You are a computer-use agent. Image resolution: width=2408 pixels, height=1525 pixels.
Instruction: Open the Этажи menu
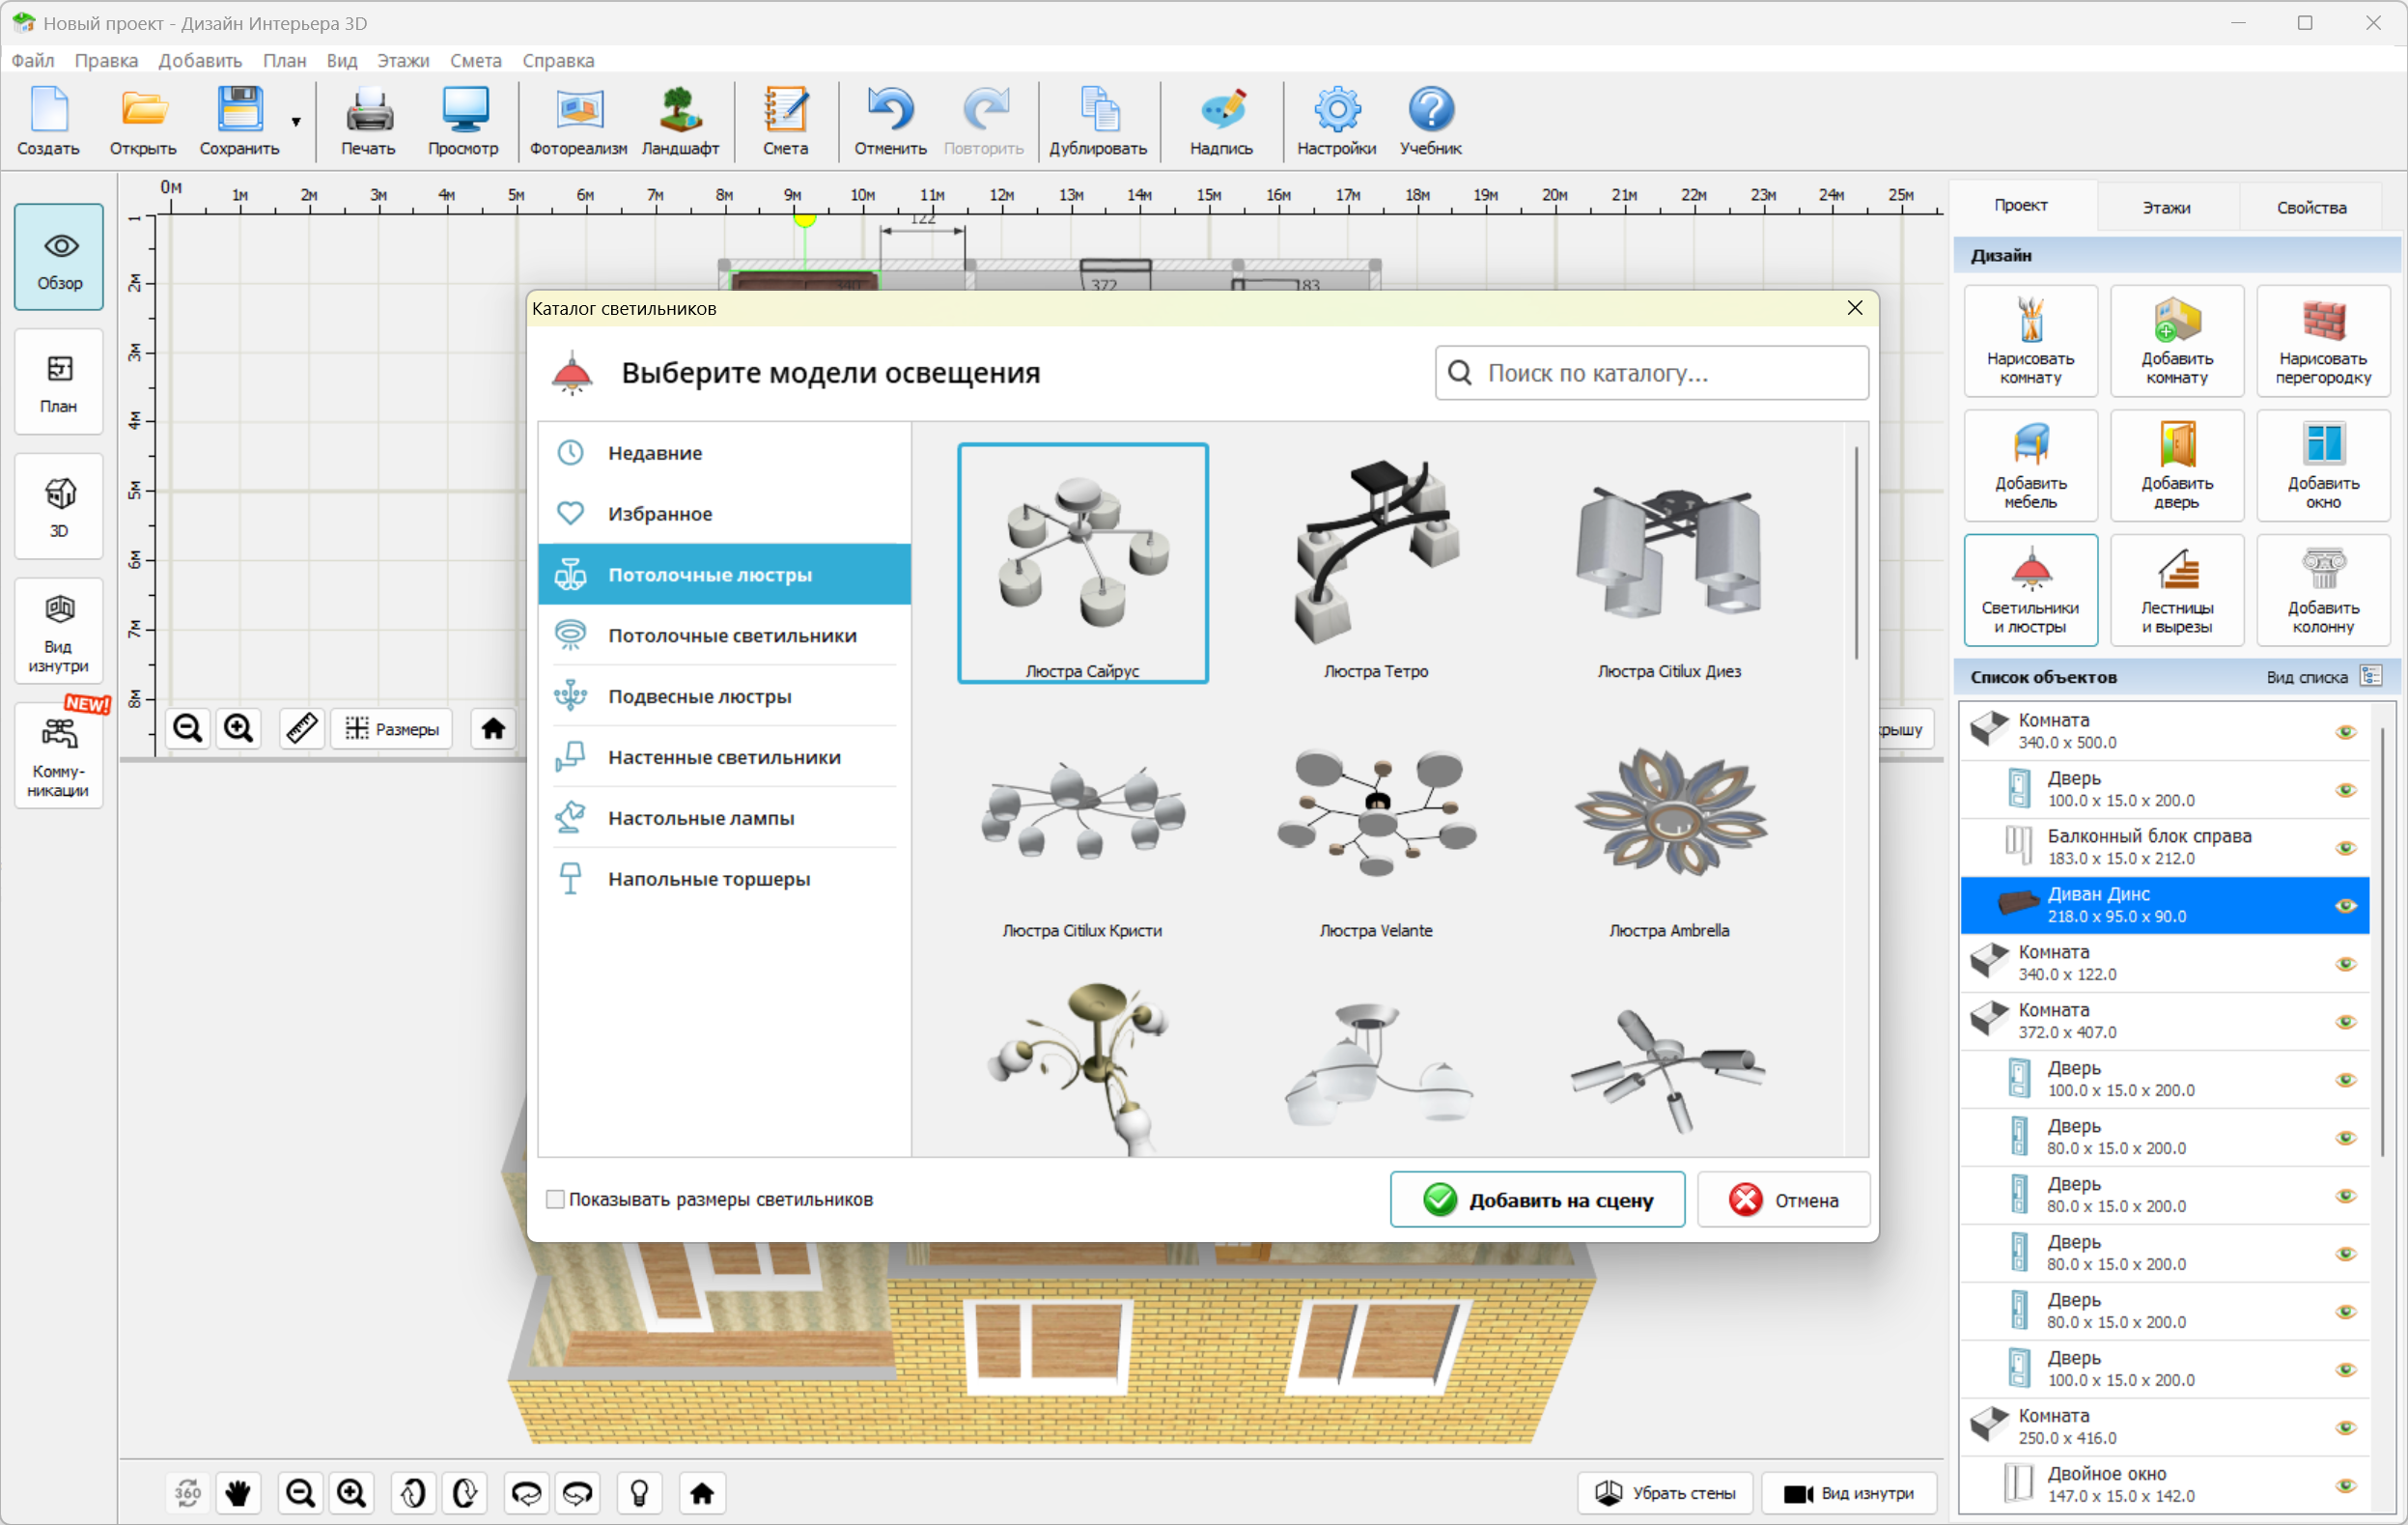tap(402, 60)
